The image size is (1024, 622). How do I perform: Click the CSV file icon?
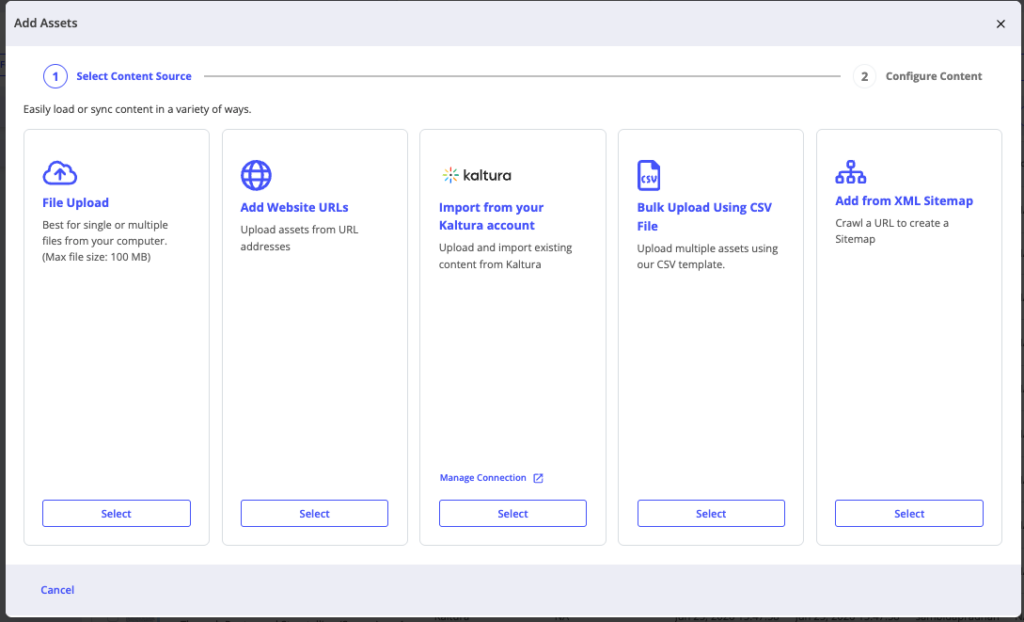tap(648, 175)
